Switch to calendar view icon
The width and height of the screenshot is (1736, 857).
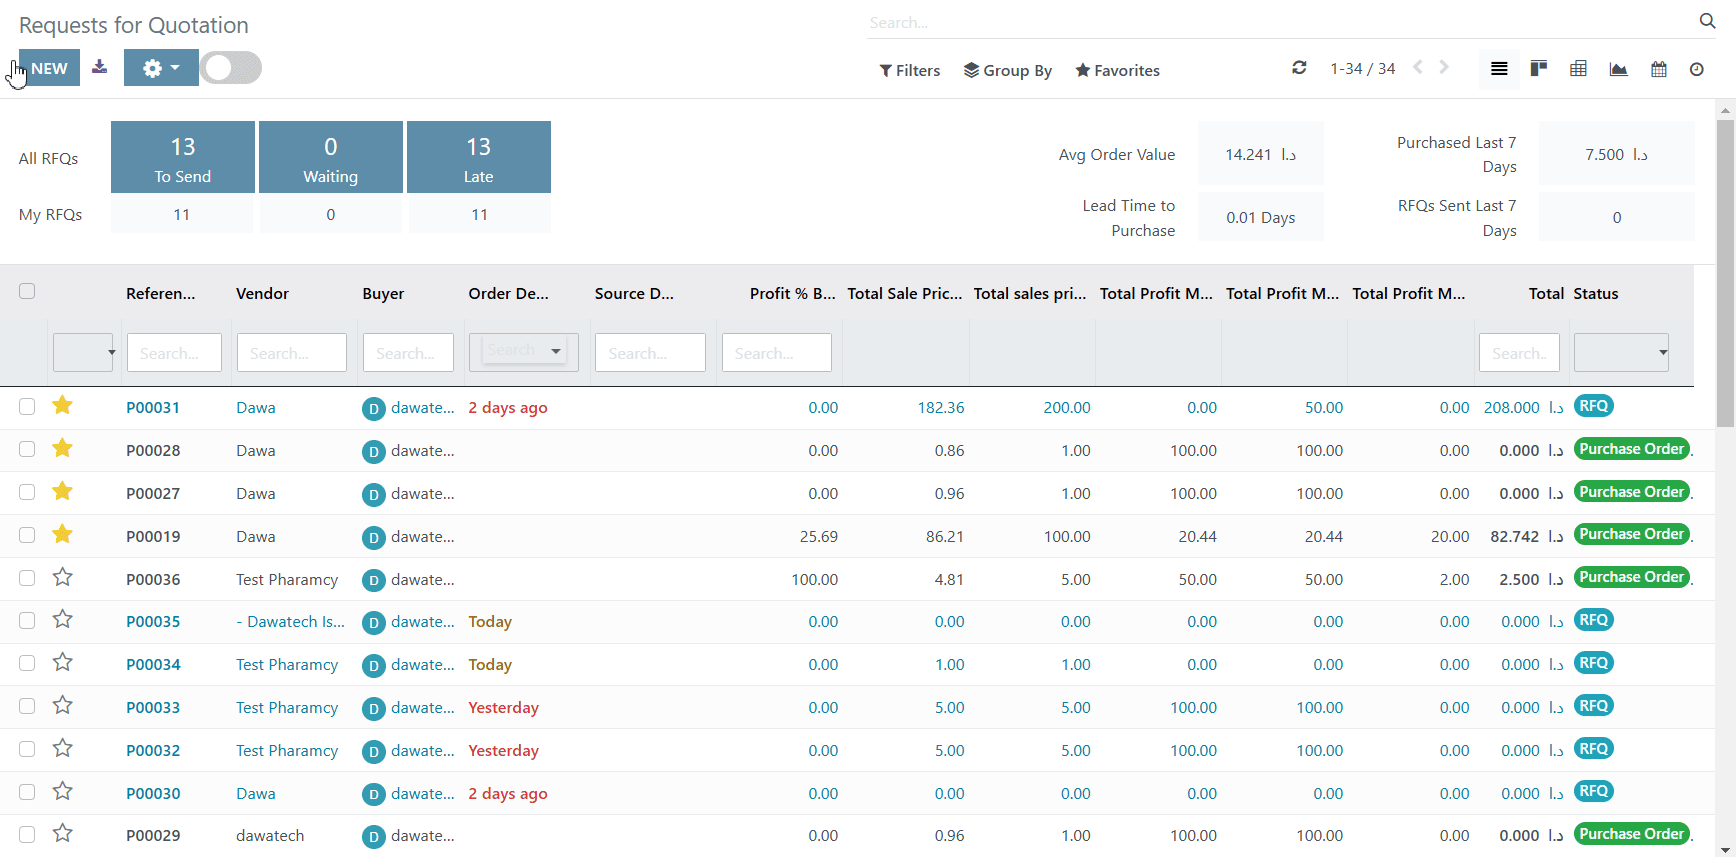point(1659,69)
